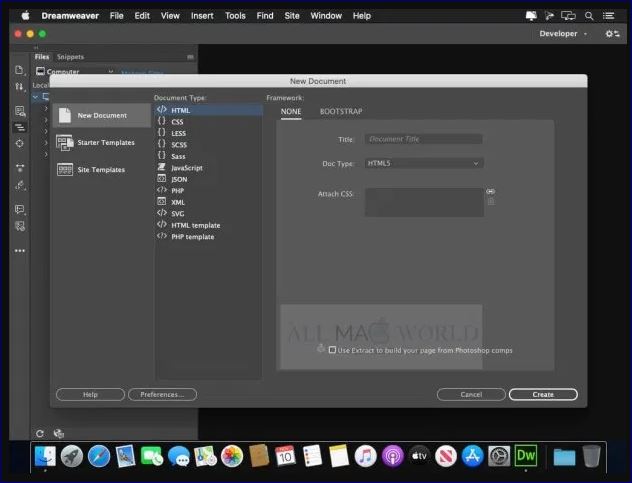The width and height of the screenshot is (632, 483).
Task: Select PHP document type
Action: pyautogui.click(x=209, y=191)
